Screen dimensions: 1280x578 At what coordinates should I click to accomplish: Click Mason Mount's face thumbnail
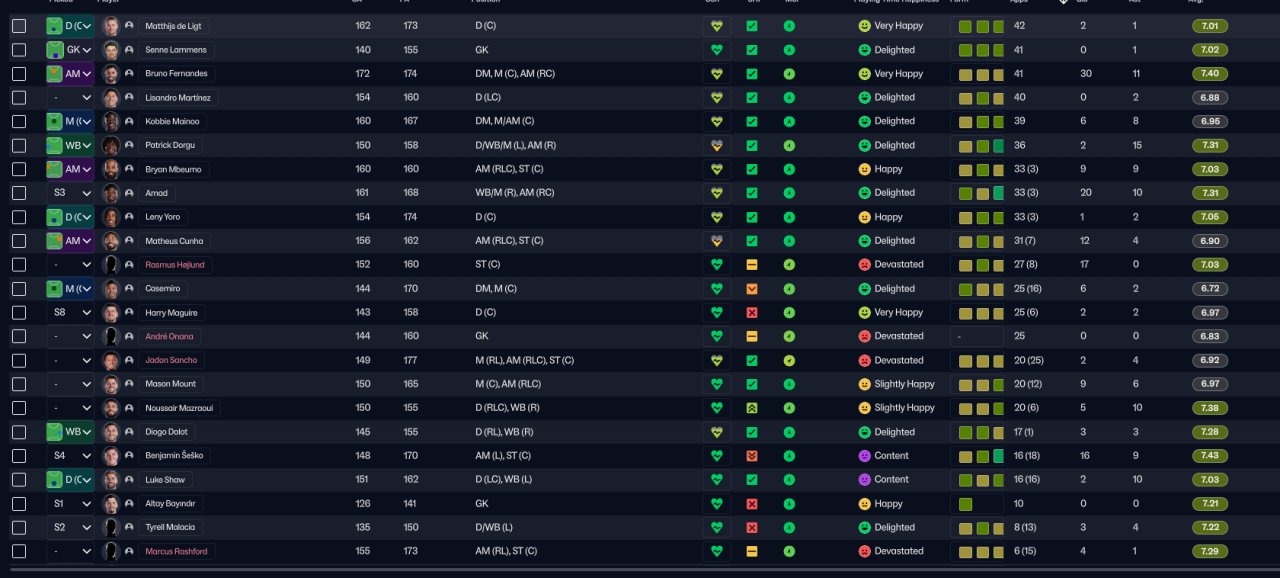coord(111,384)
